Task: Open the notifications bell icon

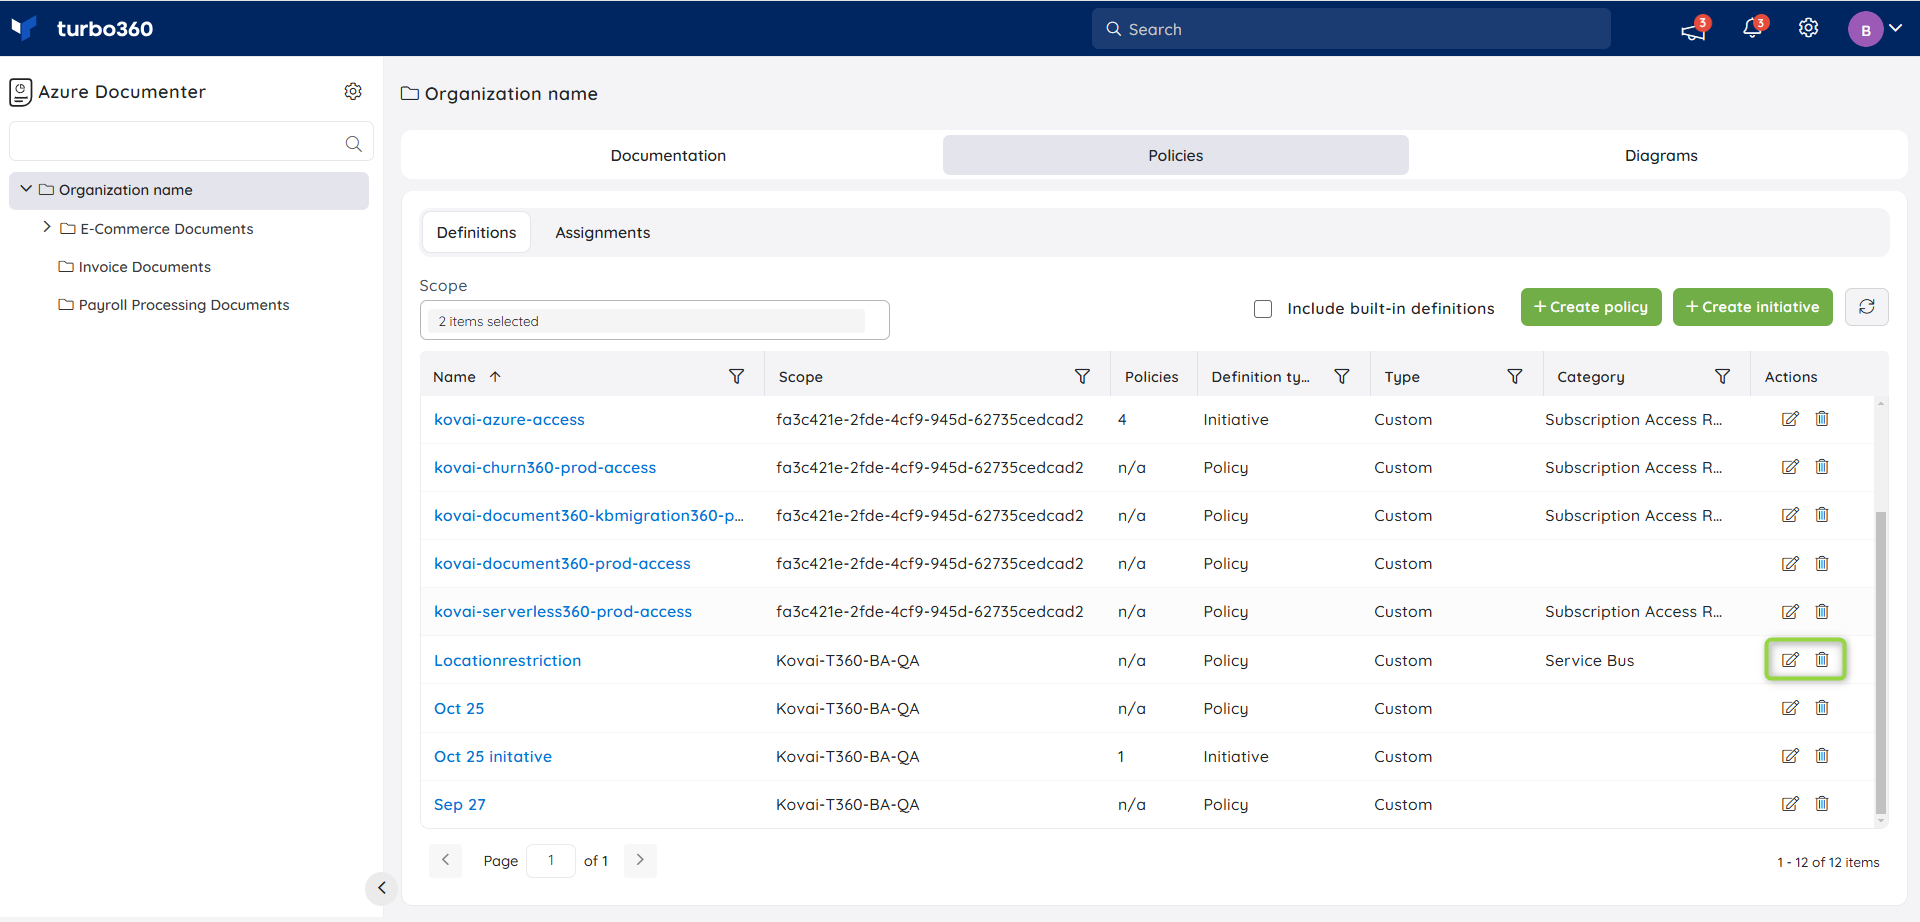Action: (1752, 28)
